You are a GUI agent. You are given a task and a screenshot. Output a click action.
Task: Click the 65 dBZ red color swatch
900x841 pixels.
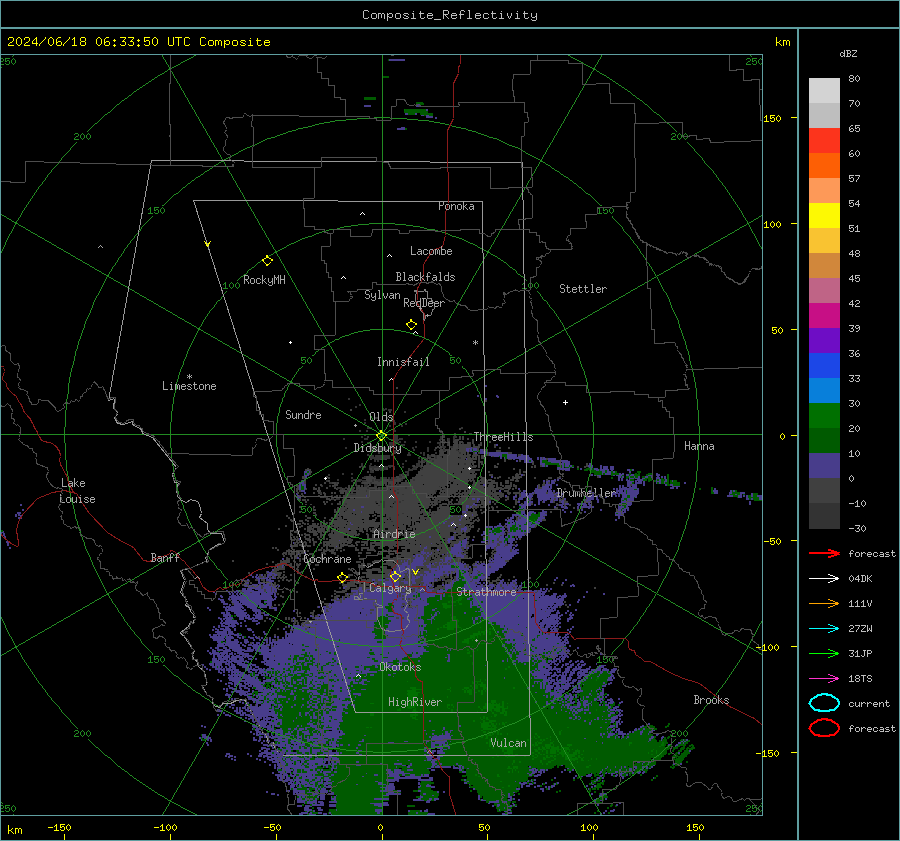tap(824, 141)
